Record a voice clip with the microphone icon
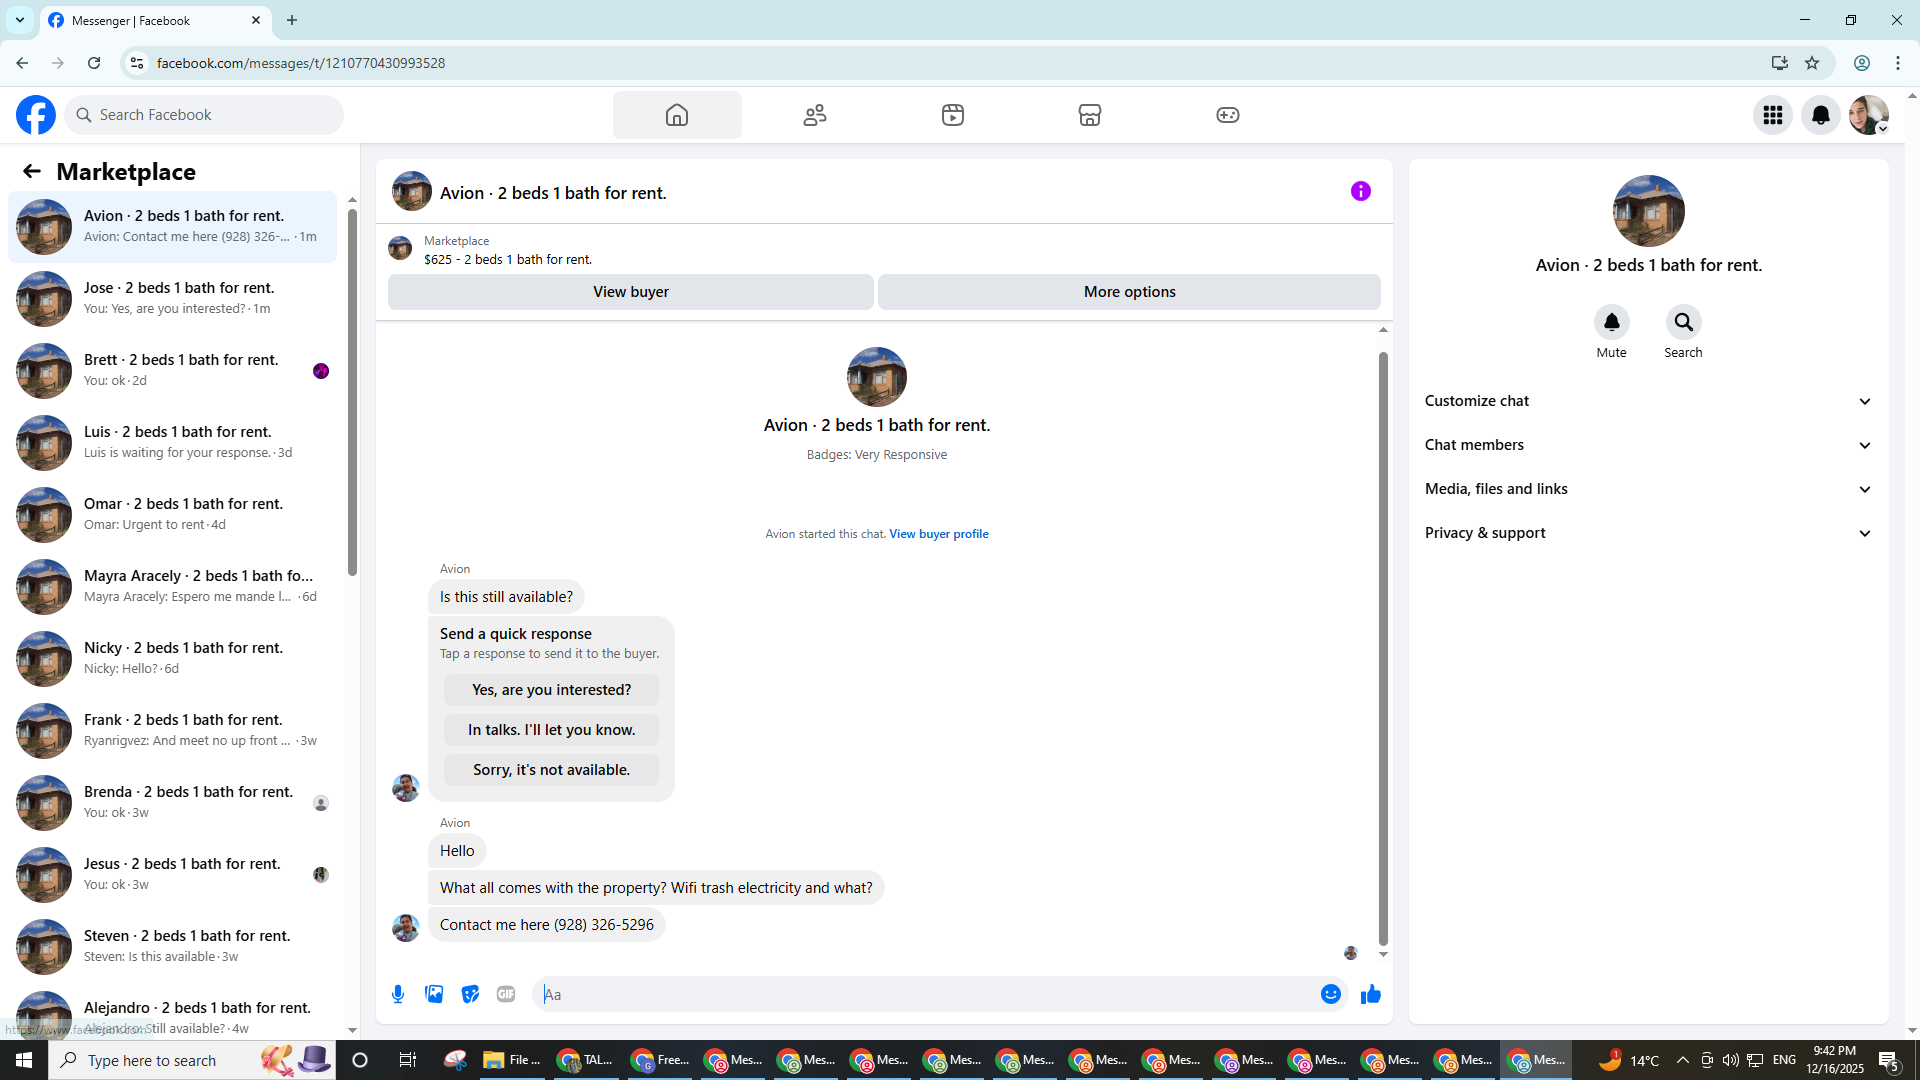 click(x=398, y=994)
